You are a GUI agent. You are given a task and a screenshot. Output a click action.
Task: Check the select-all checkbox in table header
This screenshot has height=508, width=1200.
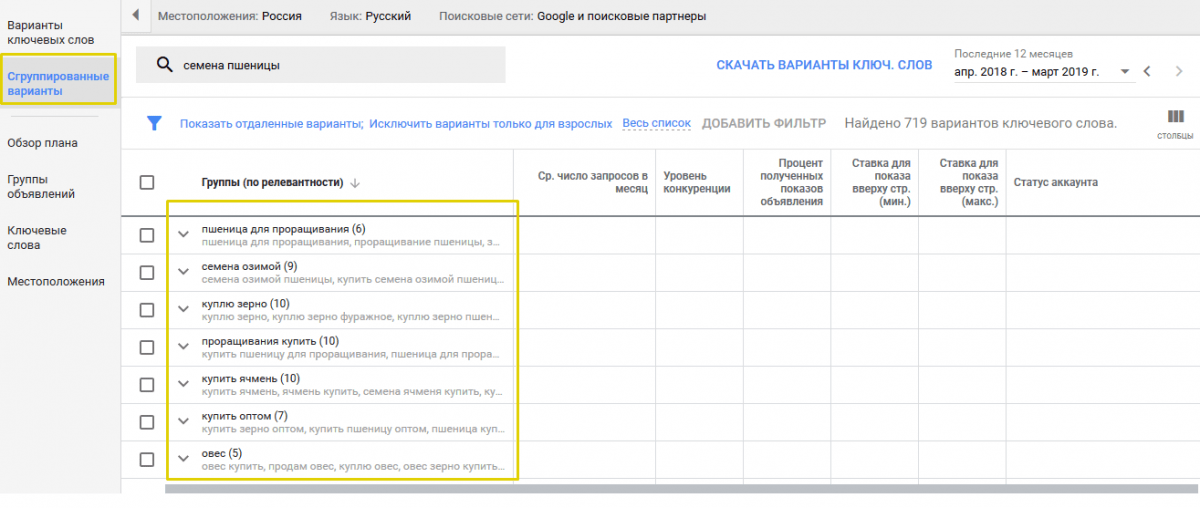[x=147, y=182]
